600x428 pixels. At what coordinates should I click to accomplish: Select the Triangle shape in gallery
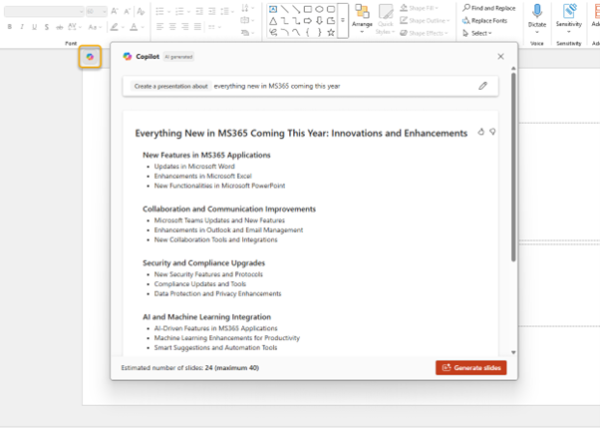coord(273,21)
